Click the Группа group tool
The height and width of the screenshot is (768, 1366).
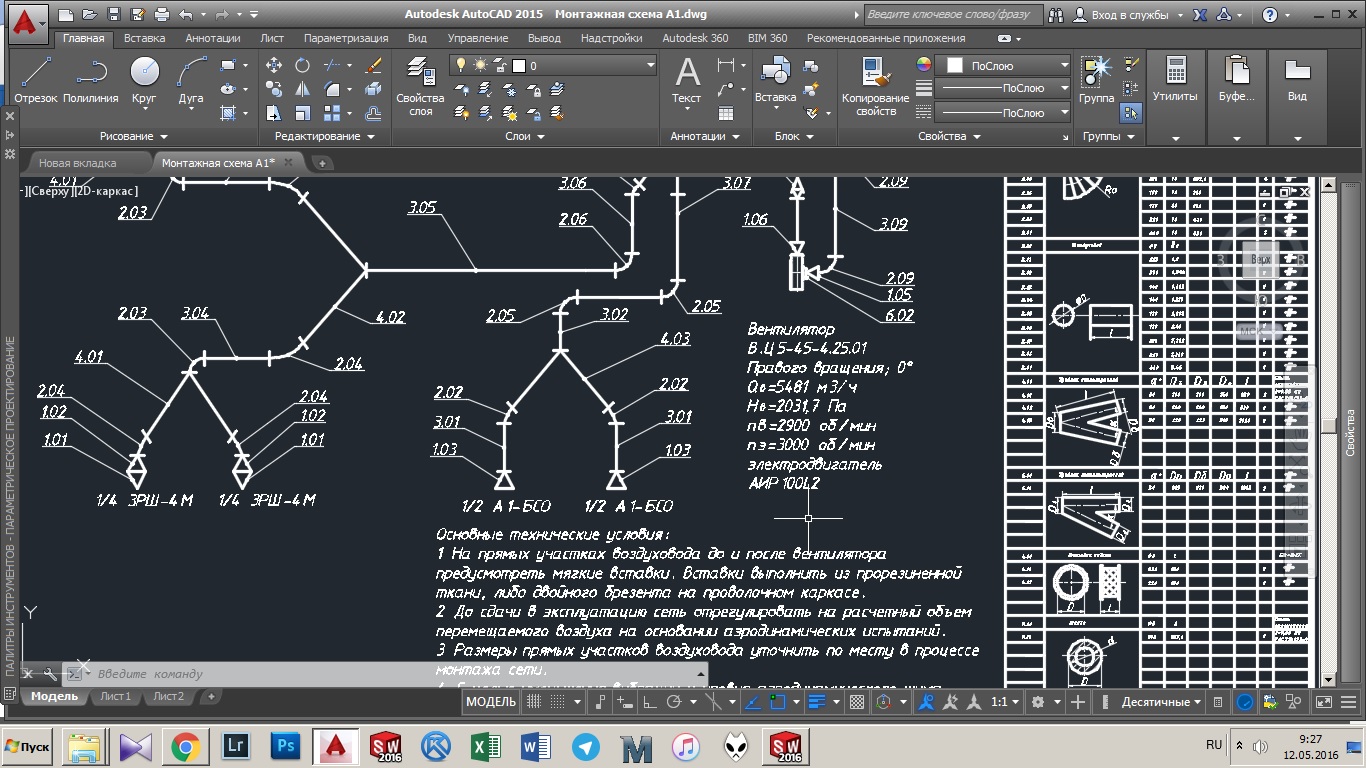[x=1097, y=80]
